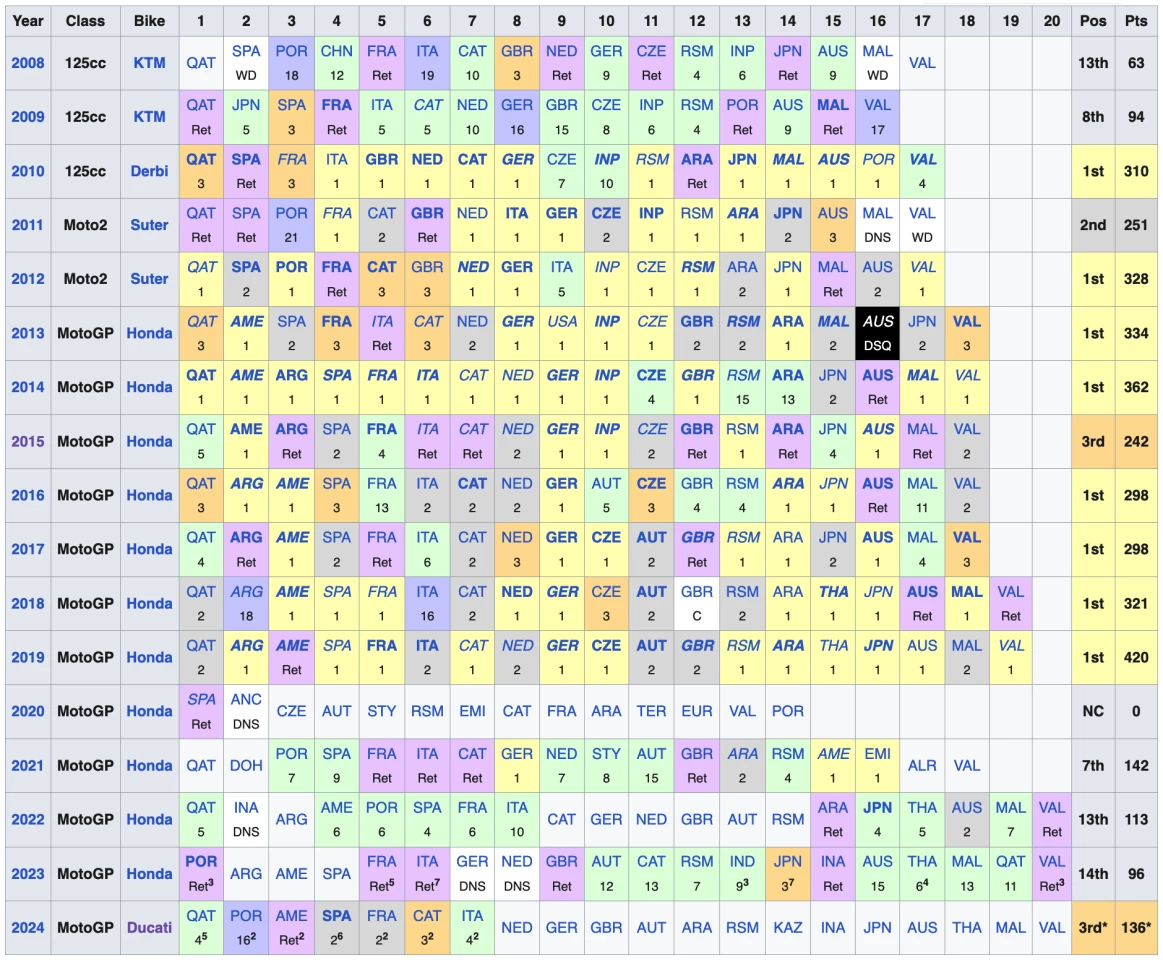This screenshot has height=960, width=1163.
Task: Click the Pts column header
Action: [x=1136, y=21]
